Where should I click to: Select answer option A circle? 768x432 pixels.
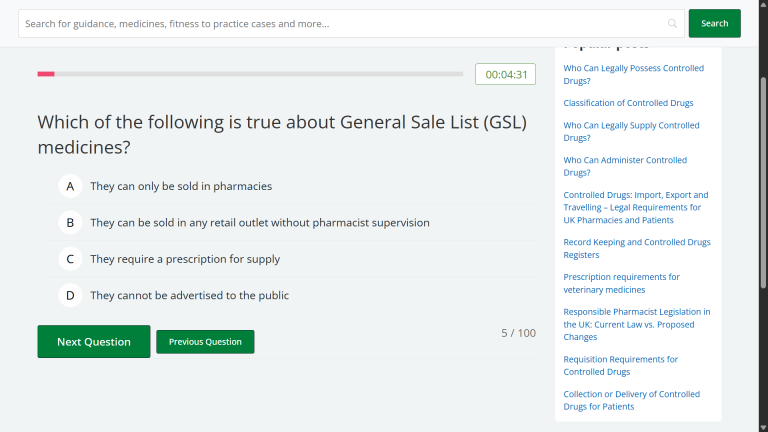tap(70, 186)
